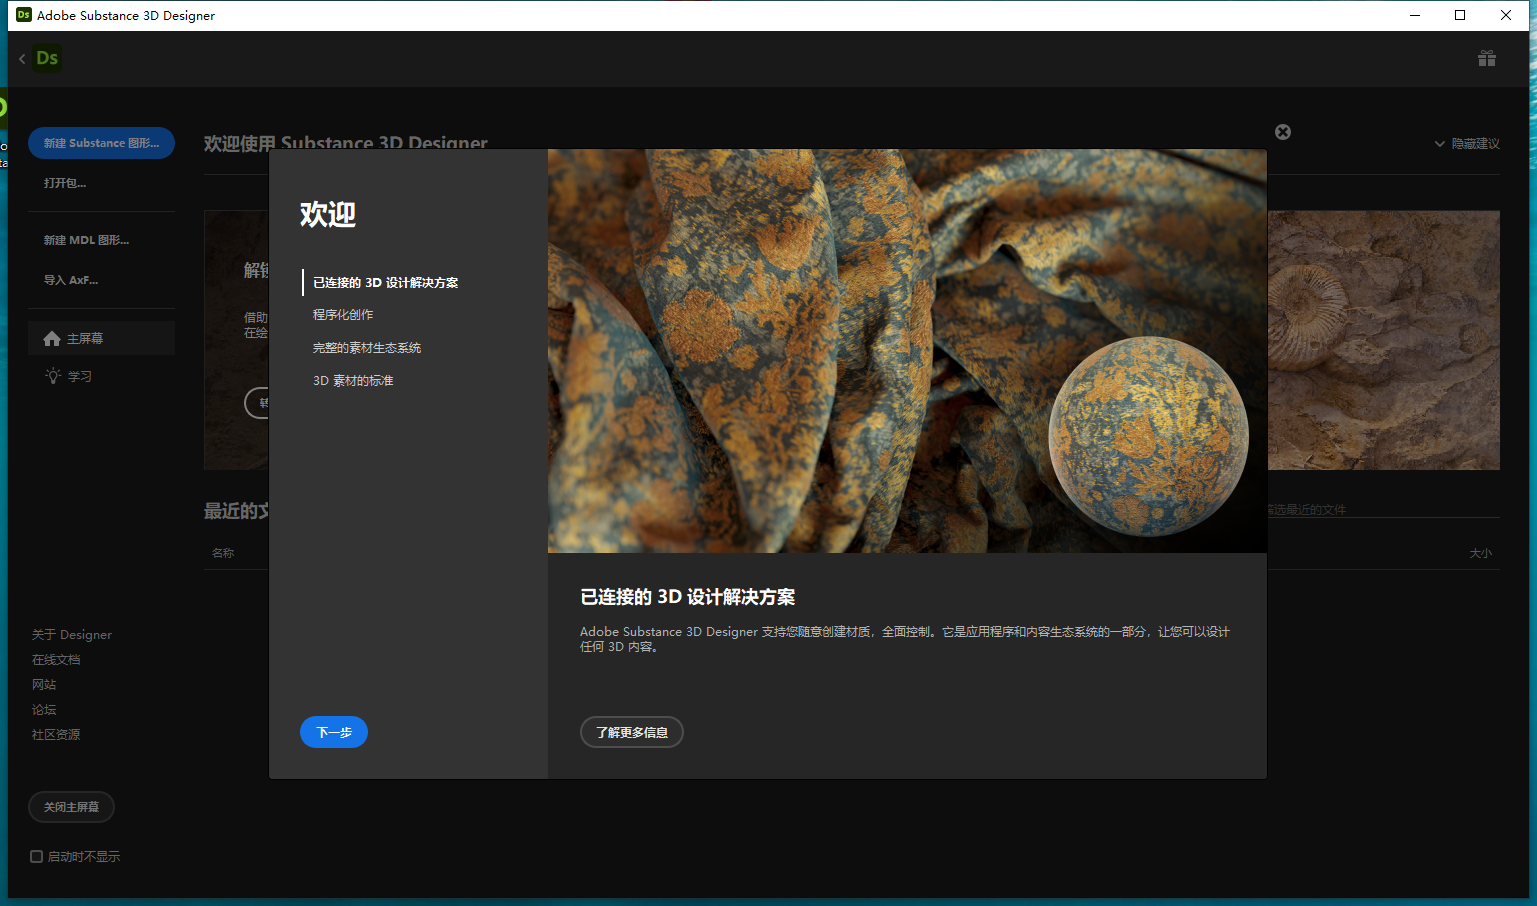This screenshot has height=906, width=1537.
Task: Click the fabric material preview image
Action: click(x=907, y=351)
